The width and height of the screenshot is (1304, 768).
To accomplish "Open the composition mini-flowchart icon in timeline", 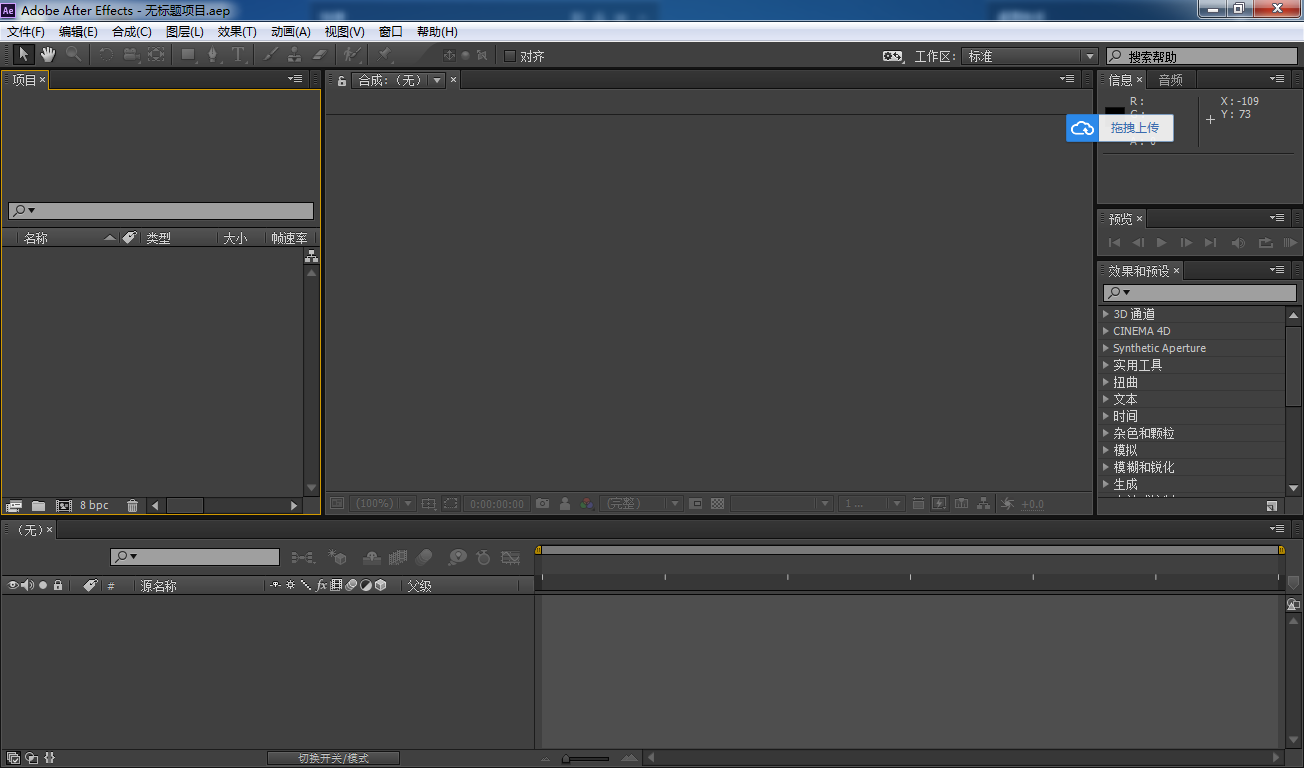I will click(302, 557).
